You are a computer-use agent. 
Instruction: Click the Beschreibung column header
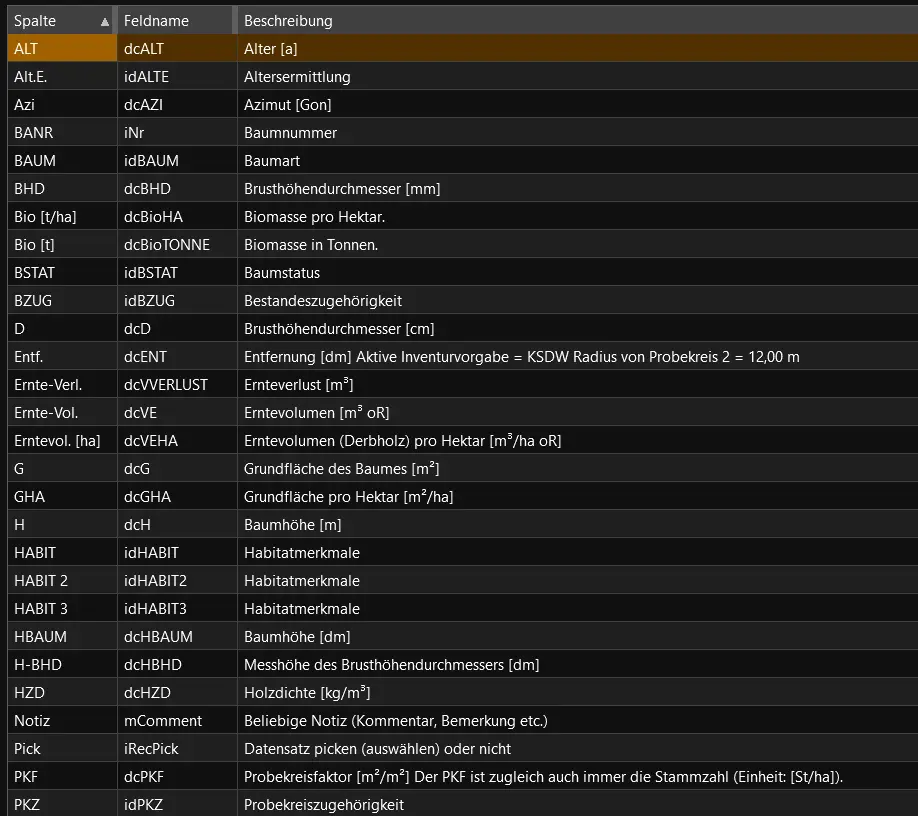pyautogui.click(x=288, y=21)
